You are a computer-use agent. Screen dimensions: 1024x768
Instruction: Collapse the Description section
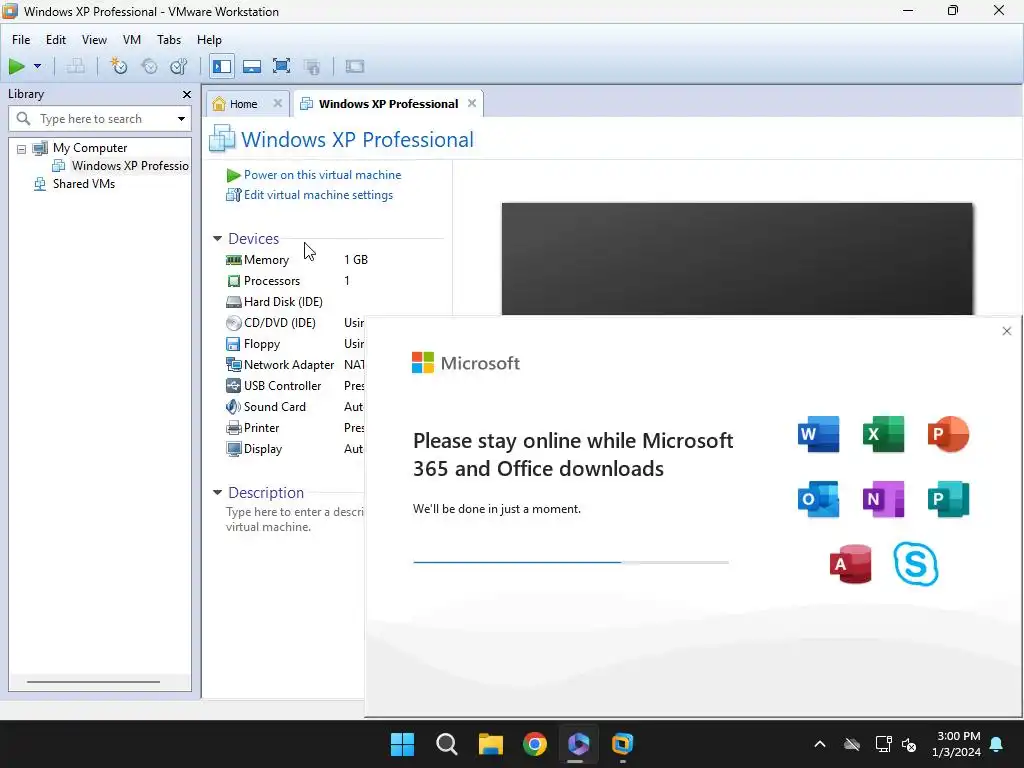point(217,493)
